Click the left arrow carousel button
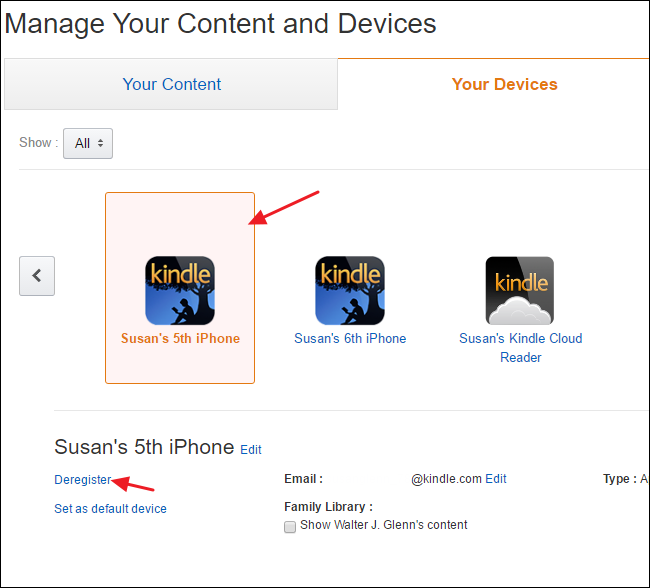650x588 pixels. click(x=37, y=275)
